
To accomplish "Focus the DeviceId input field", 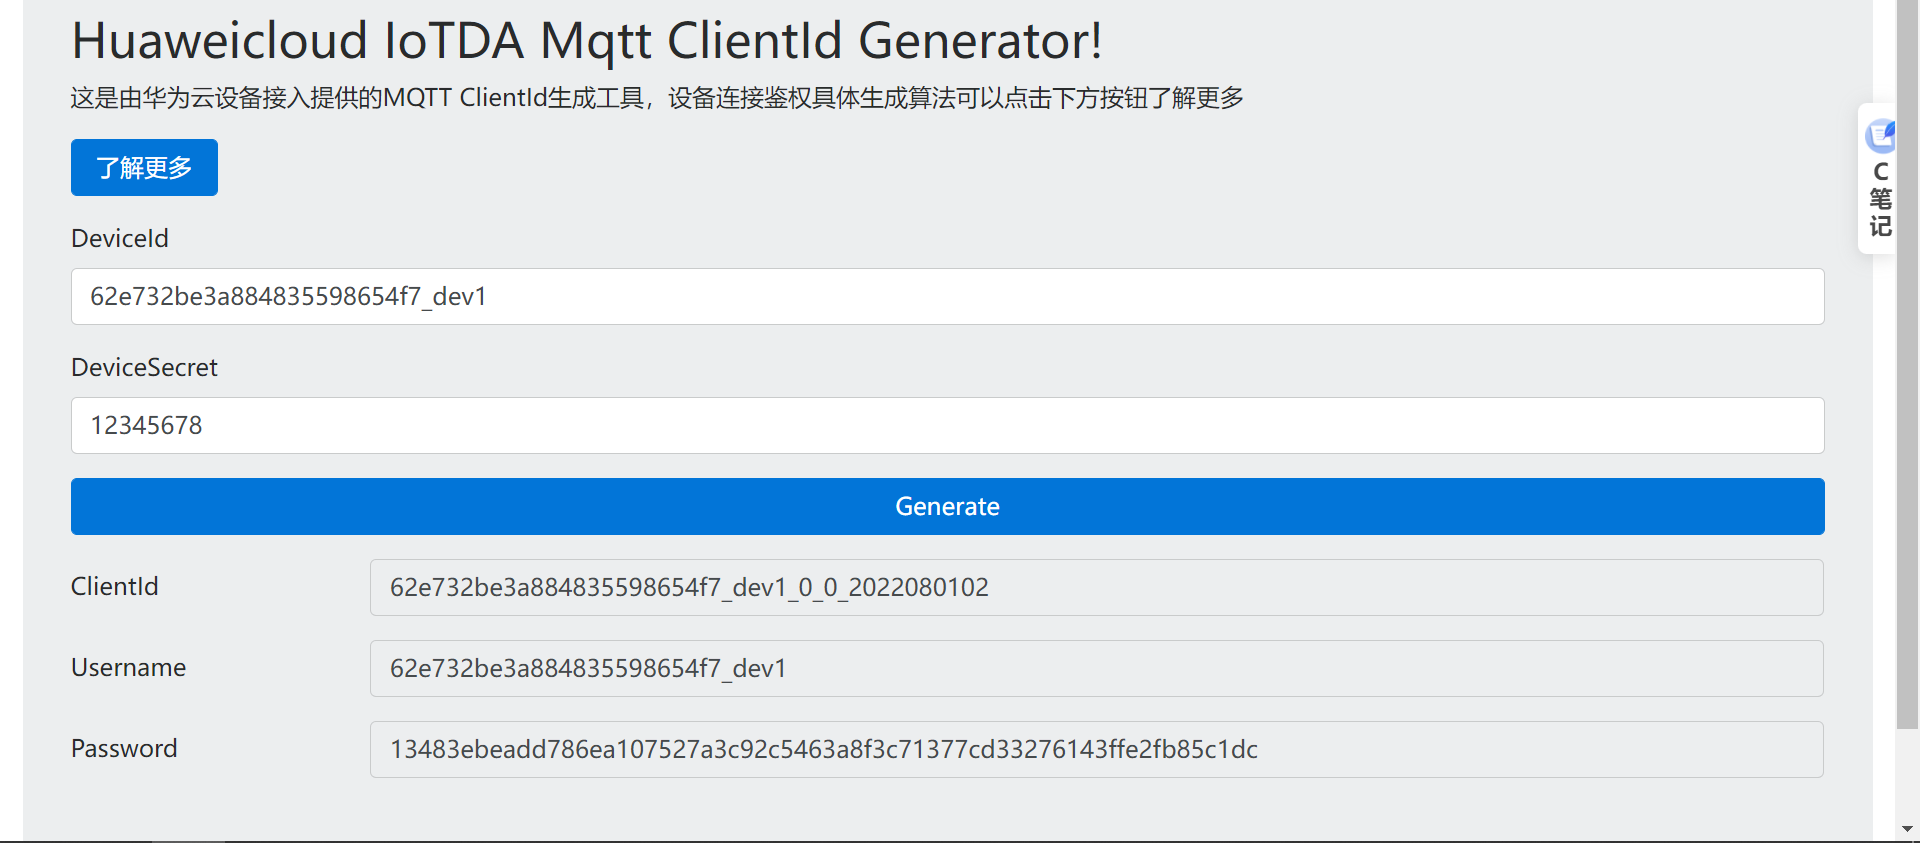I will tap(947, 296).
